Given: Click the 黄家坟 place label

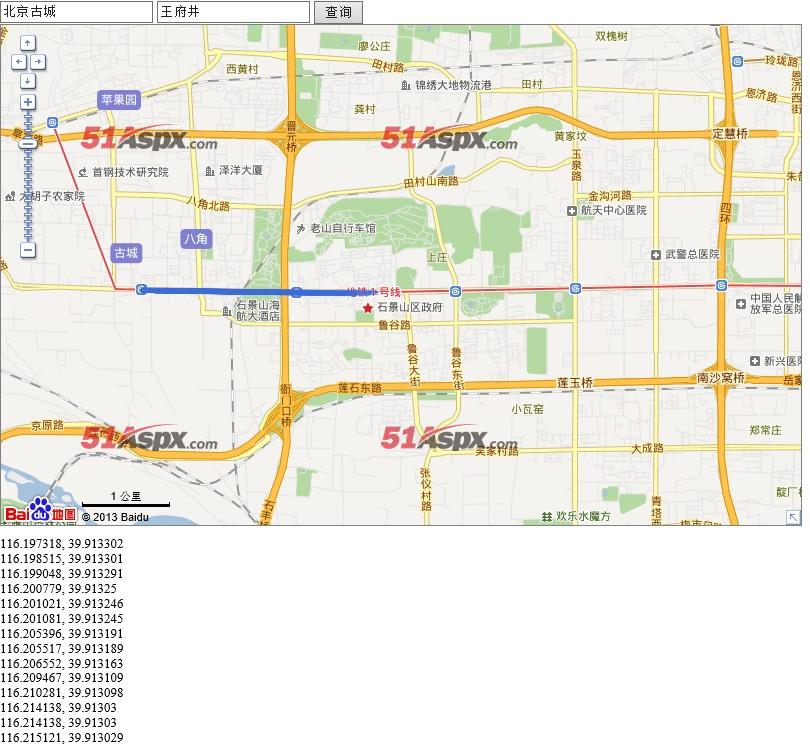Looking at the screenshot, I should 570,136.
